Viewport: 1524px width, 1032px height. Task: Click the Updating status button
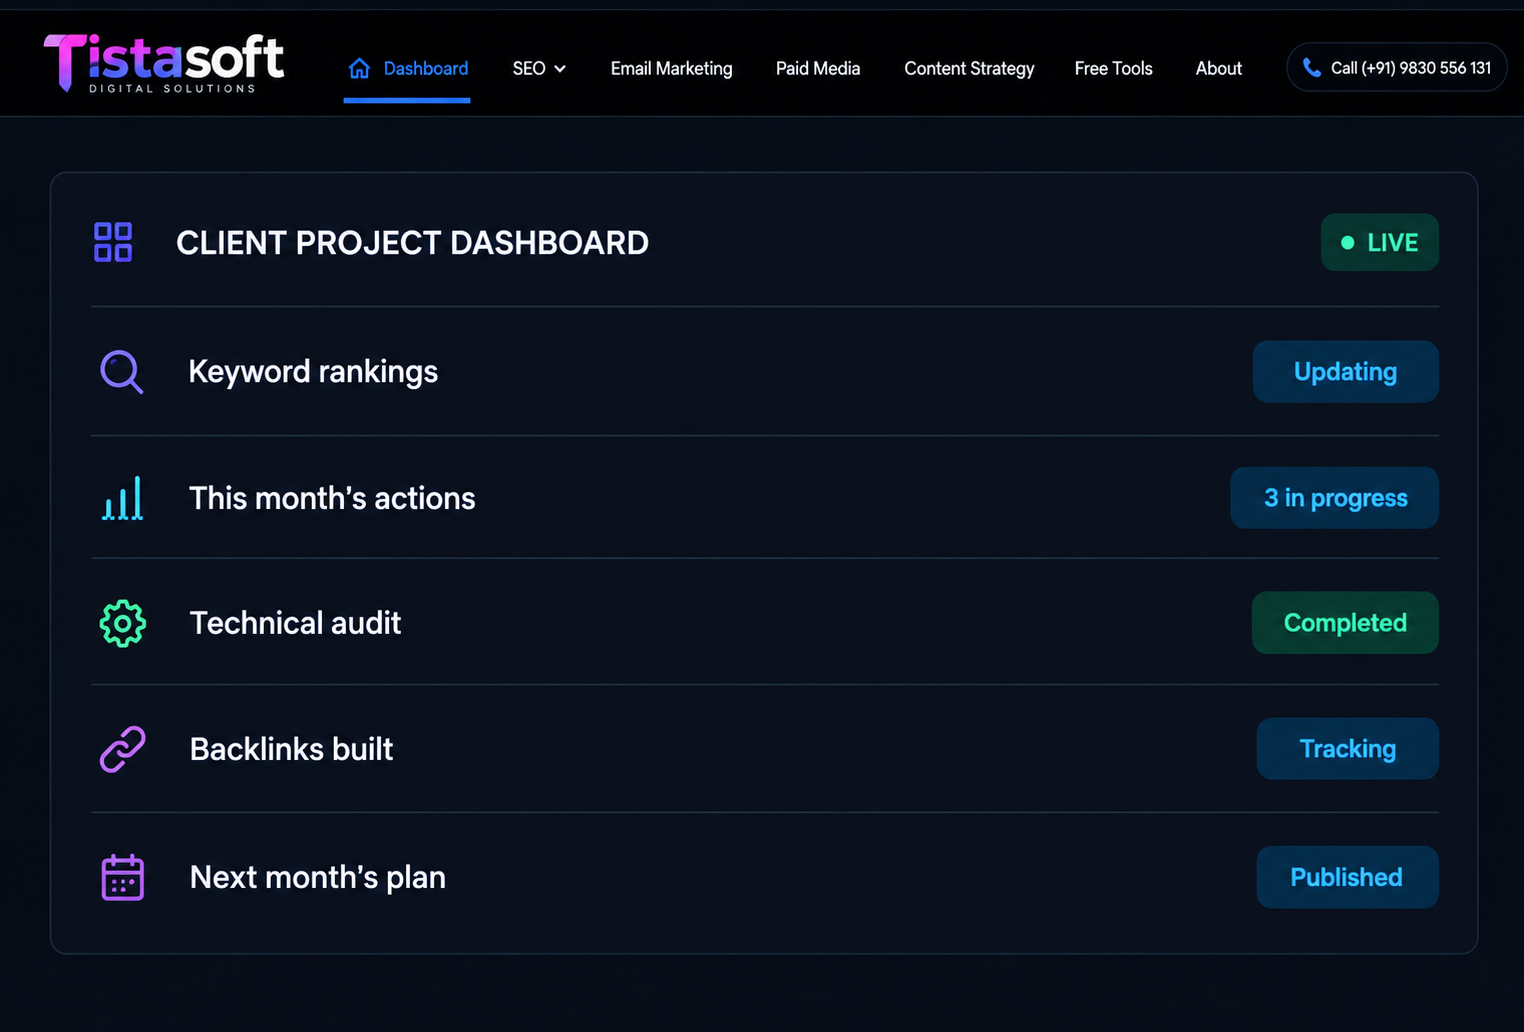pyautogui.click(x=1345, y=372)
